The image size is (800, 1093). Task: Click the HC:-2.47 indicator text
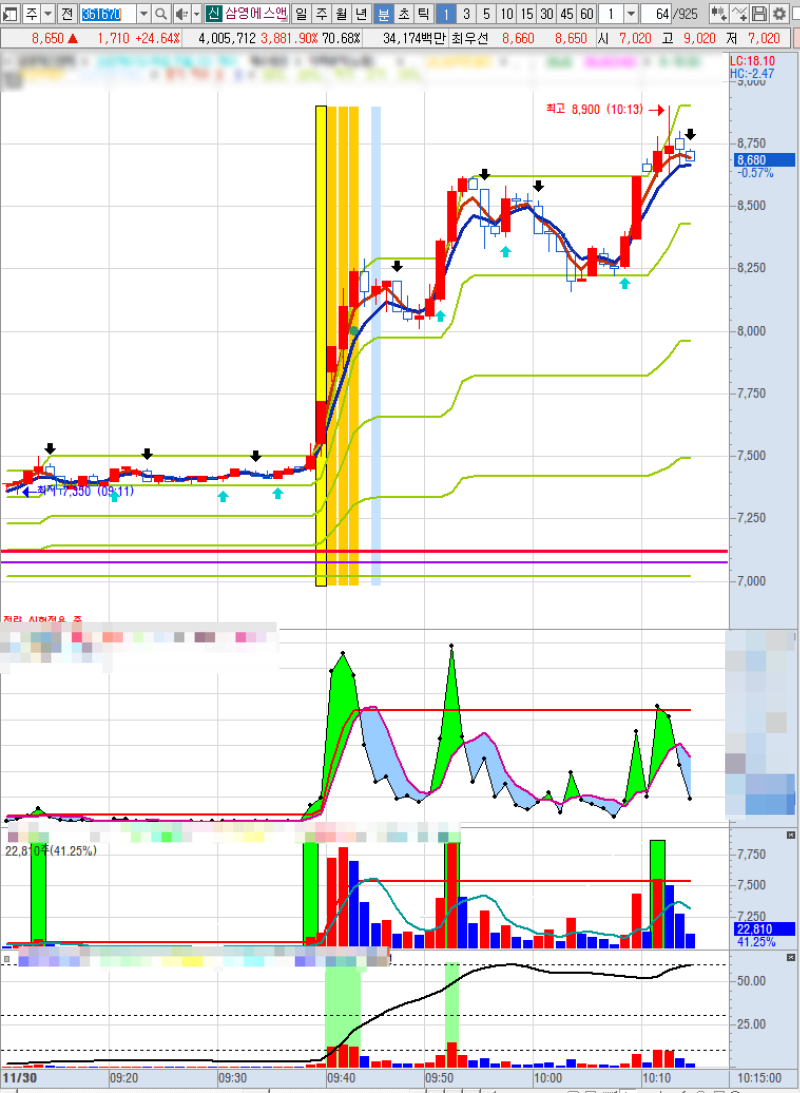pos(752,73)
